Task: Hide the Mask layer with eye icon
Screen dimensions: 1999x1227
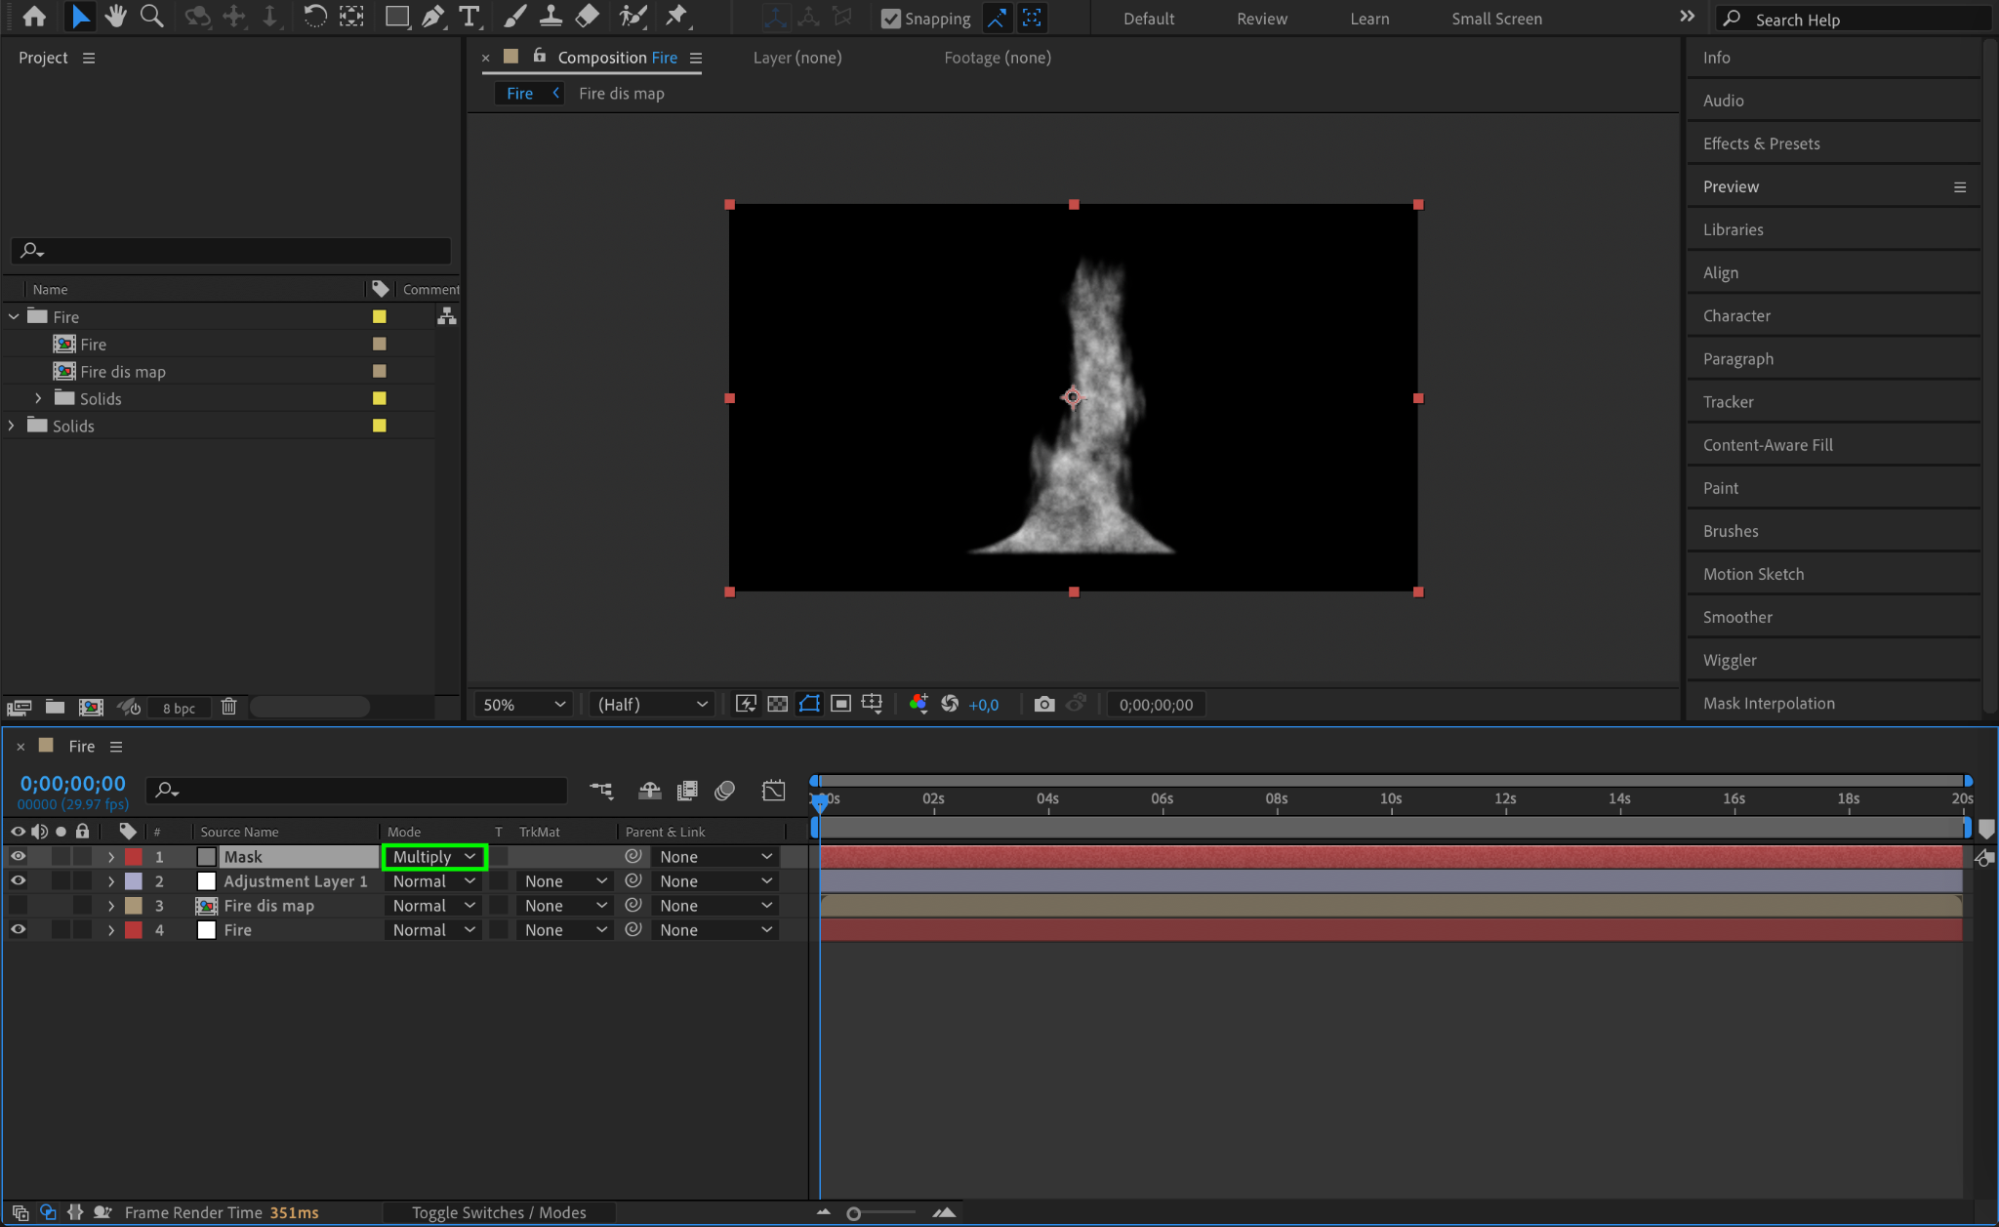Action: point(18,857)
